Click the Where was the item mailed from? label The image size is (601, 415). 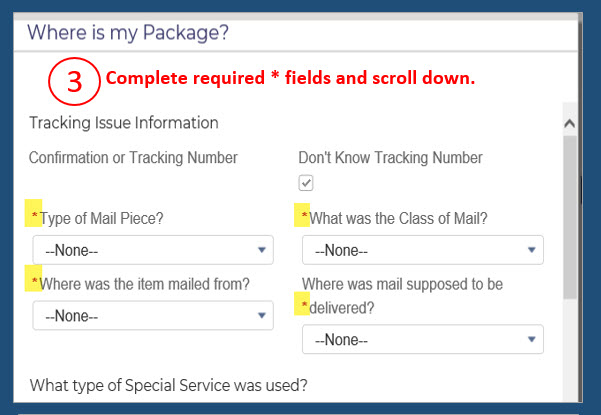pos(145,284)
